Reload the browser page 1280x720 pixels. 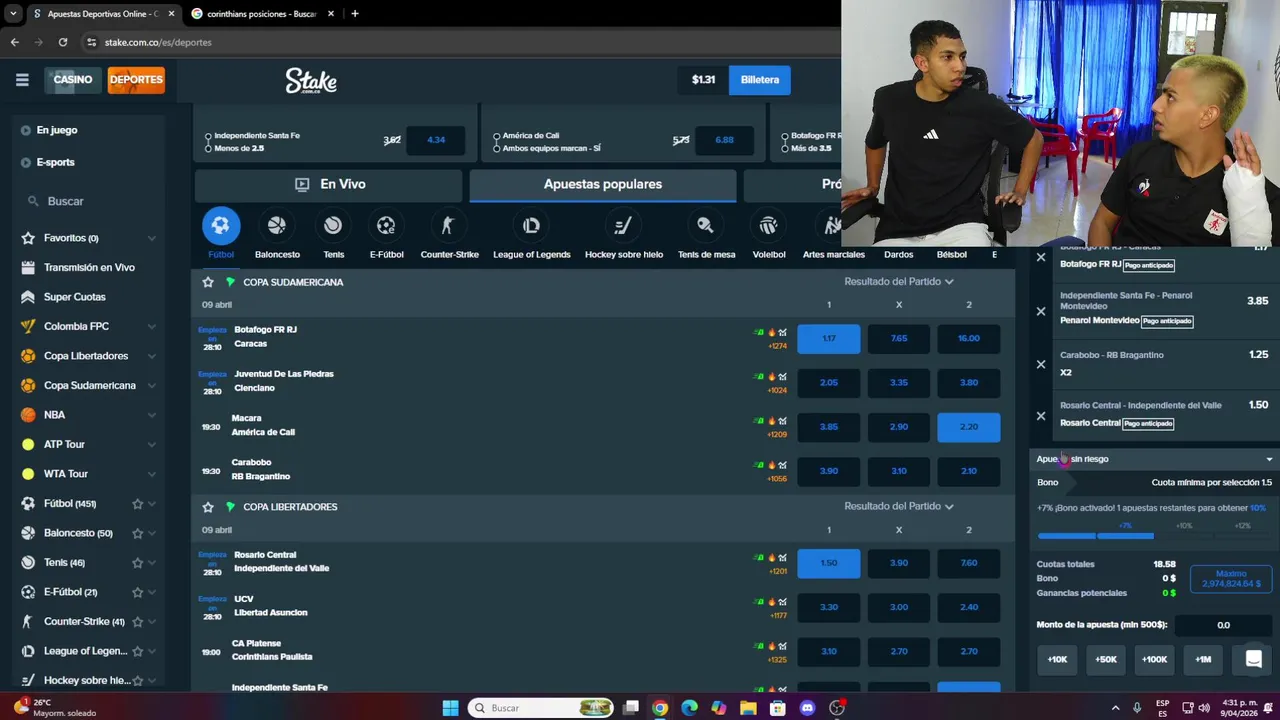coord(62,42)
